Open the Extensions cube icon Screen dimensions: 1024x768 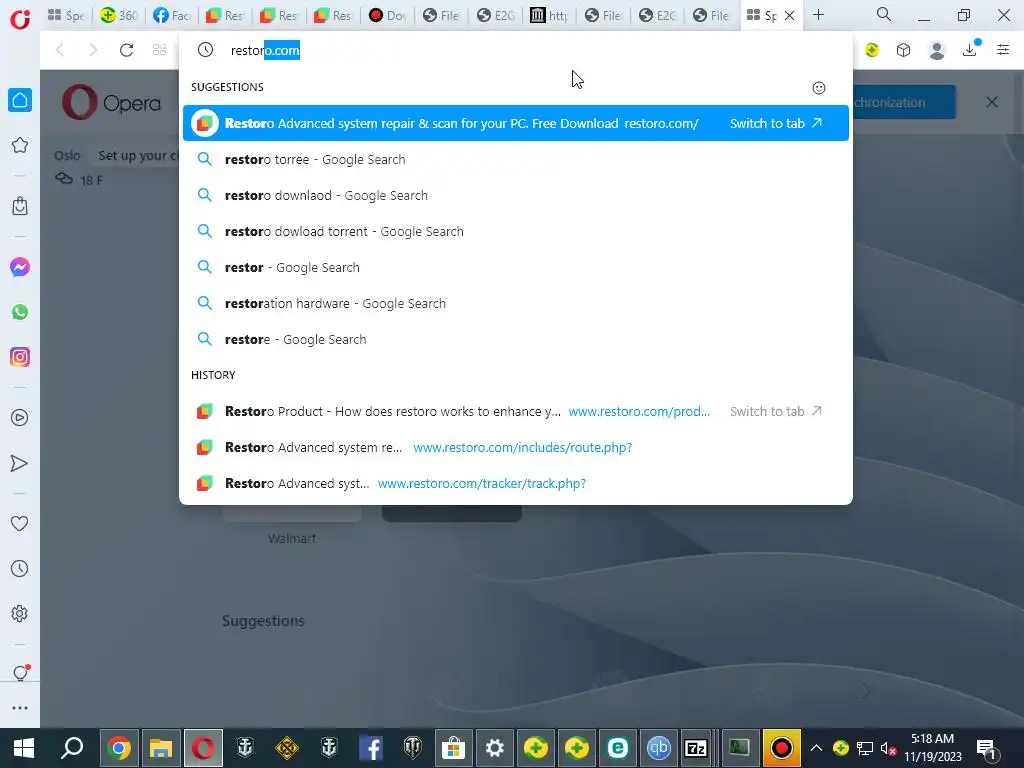(904, 50)
